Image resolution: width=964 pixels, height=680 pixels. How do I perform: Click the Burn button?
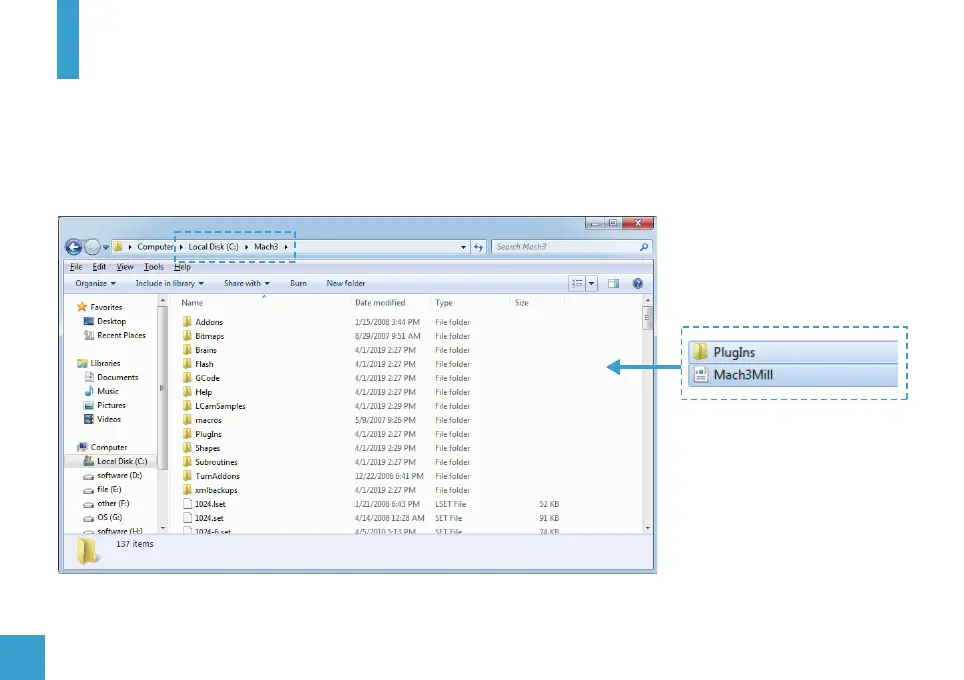click(x=298, y=283)
